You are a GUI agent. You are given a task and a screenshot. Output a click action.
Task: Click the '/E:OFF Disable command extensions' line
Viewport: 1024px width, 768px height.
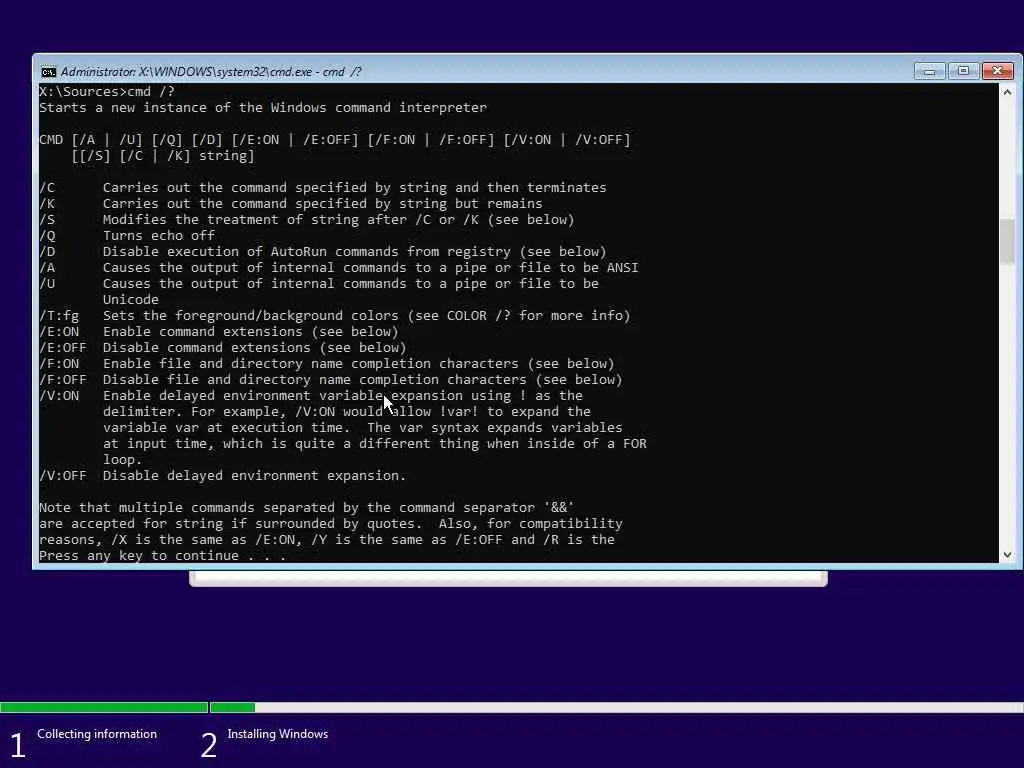(x=223, y=347)
